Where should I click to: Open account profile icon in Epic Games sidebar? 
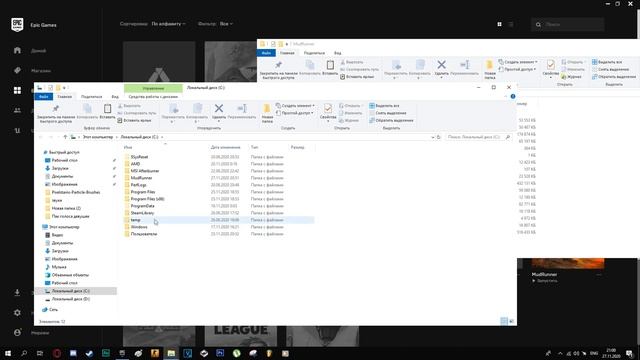tap(17, 333)
